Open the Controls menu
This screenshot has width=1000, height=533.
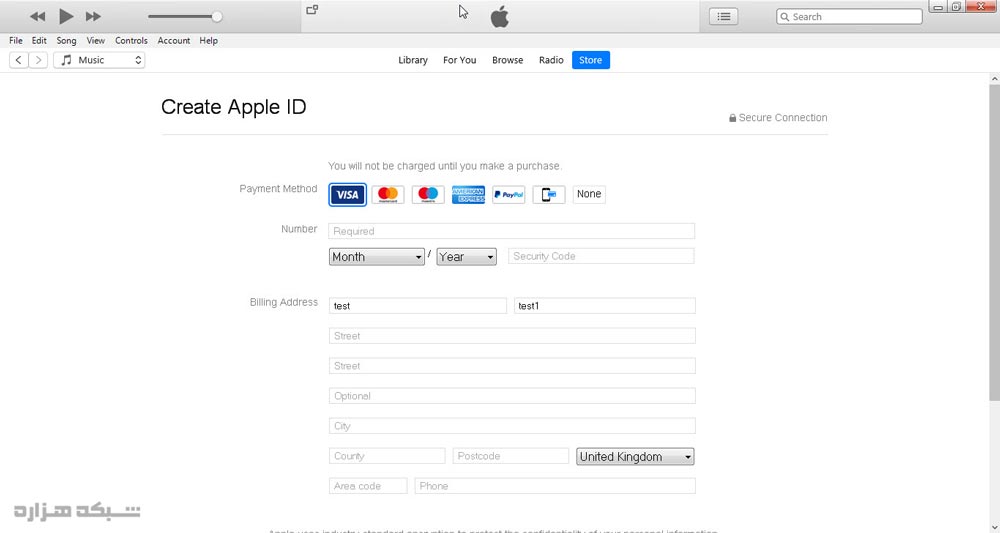click(131, 40)
